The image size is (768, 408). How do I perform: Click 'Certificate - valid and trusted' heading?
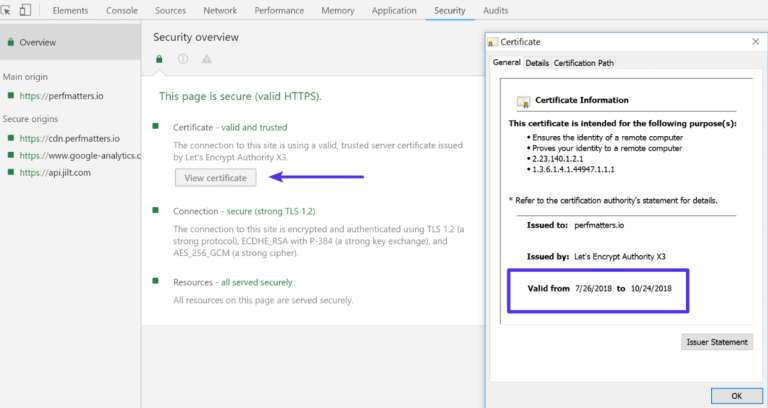point(230,127)
